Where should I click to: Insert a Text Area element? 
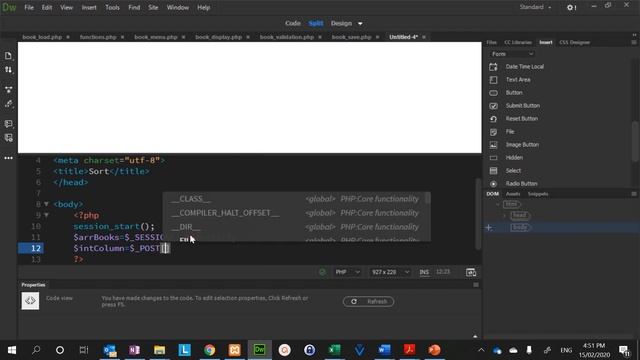(x=518, y=80)
